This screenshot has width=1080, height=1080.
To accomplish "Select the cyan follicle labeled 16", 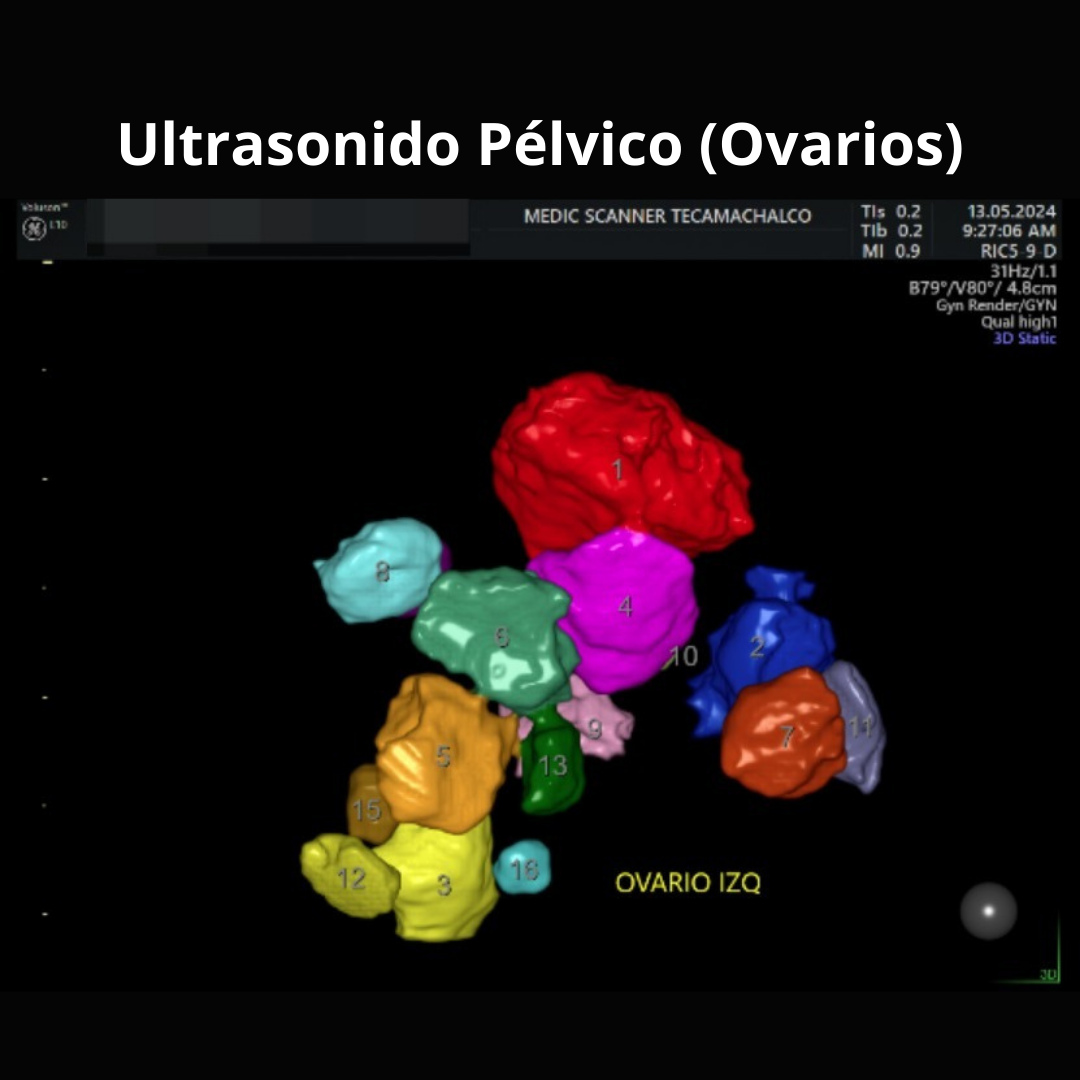I will [523, 868].
